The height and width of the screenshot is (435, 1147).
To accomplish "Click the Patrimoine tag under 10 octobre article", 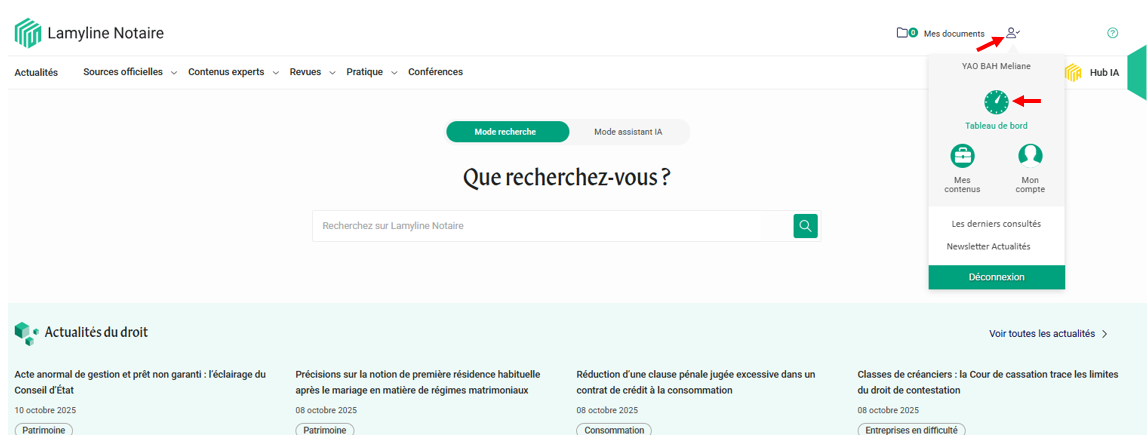I will click(44, 430).
